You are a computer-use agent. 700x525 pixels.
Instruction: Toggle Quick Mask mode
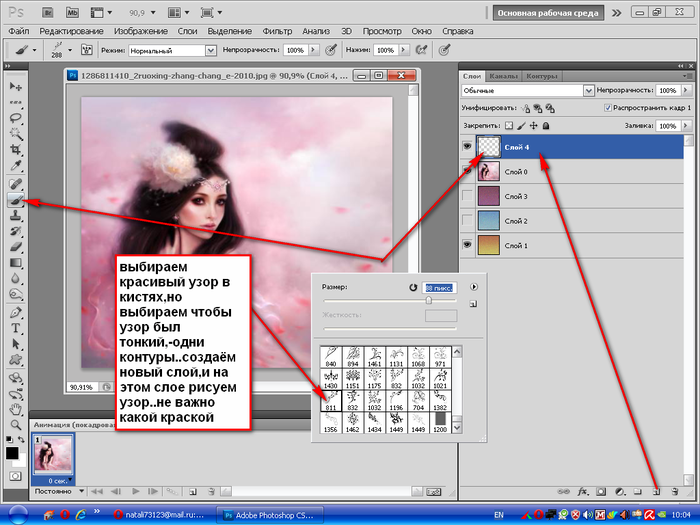(15, 476)
